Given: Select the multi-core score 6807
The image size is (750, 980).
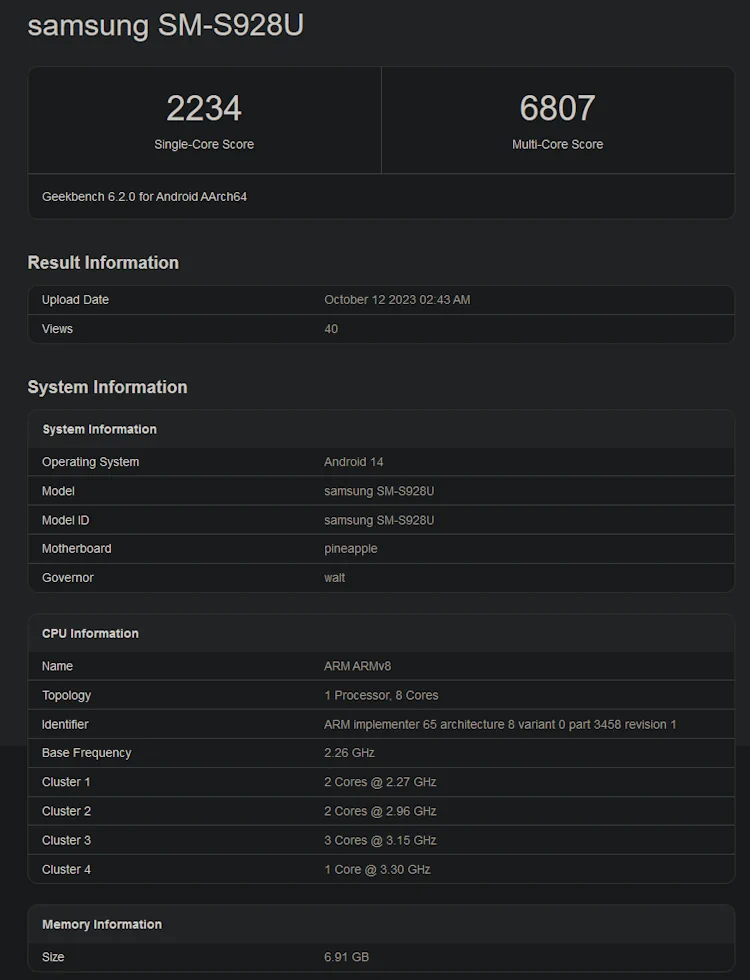Looking at the screenshot, I should click(x=558, y=108).
